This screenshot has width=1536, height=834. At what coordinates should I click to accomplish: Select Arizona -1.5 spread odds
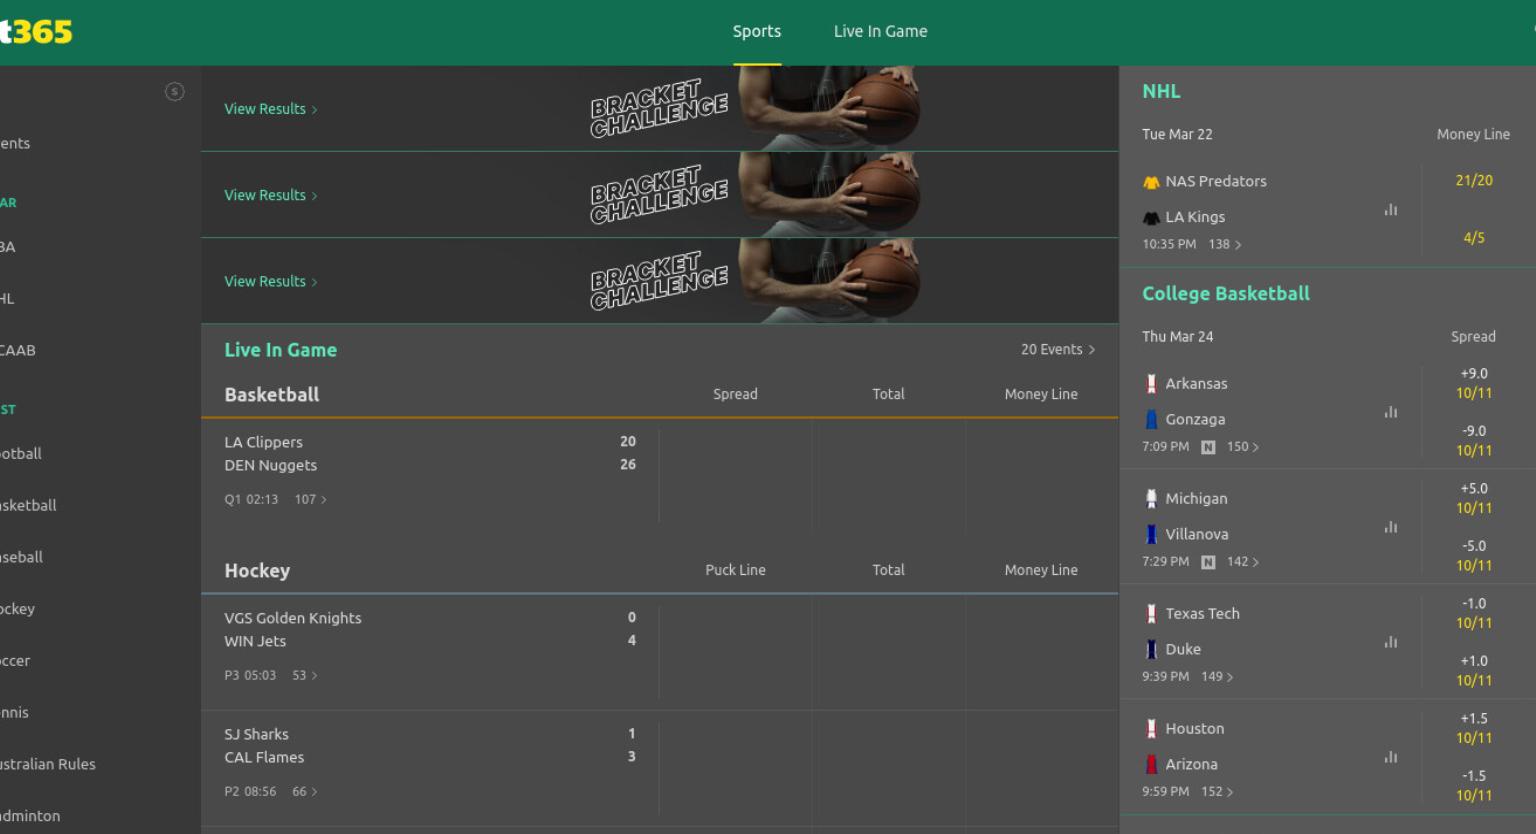click(x=1474, y=785)
